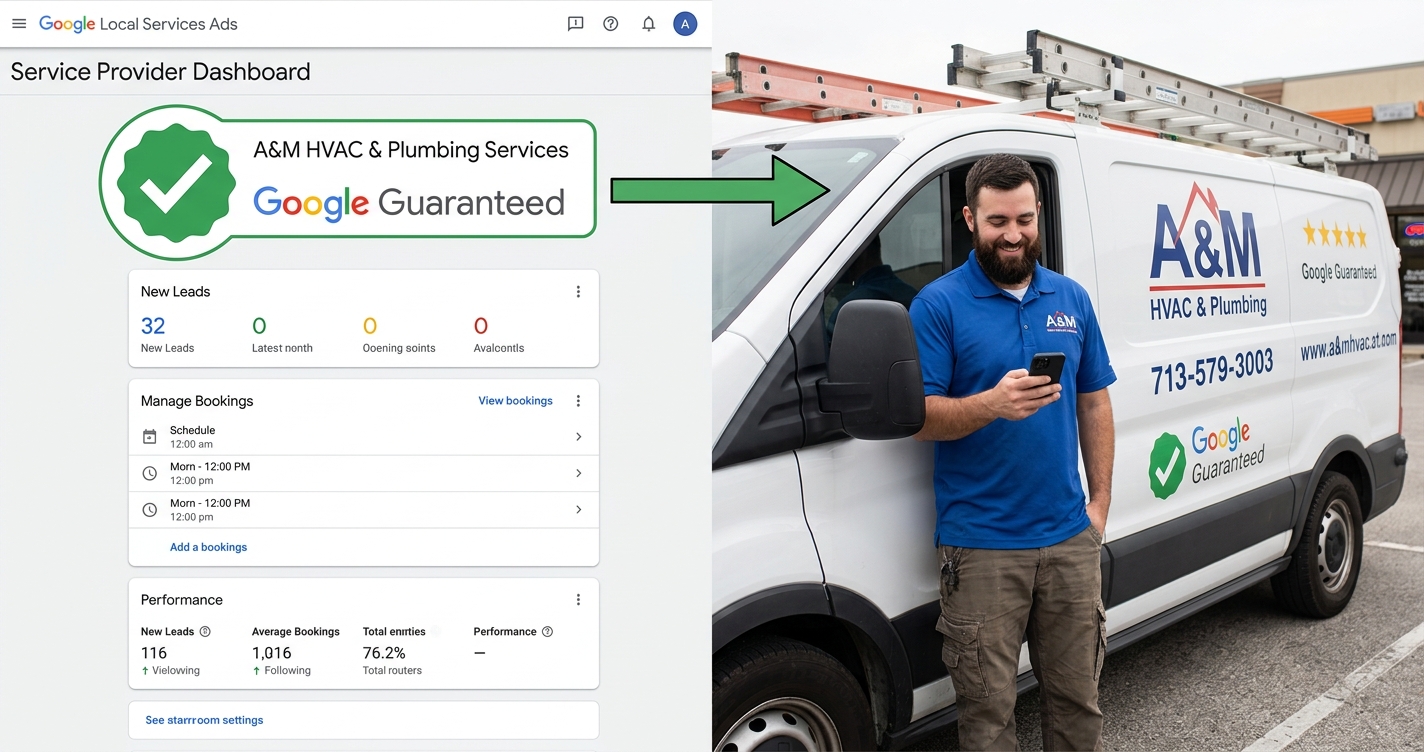Click the 76.2% Total routers value
Viewport: 1424px width, 752px height.
pos(384,653)
